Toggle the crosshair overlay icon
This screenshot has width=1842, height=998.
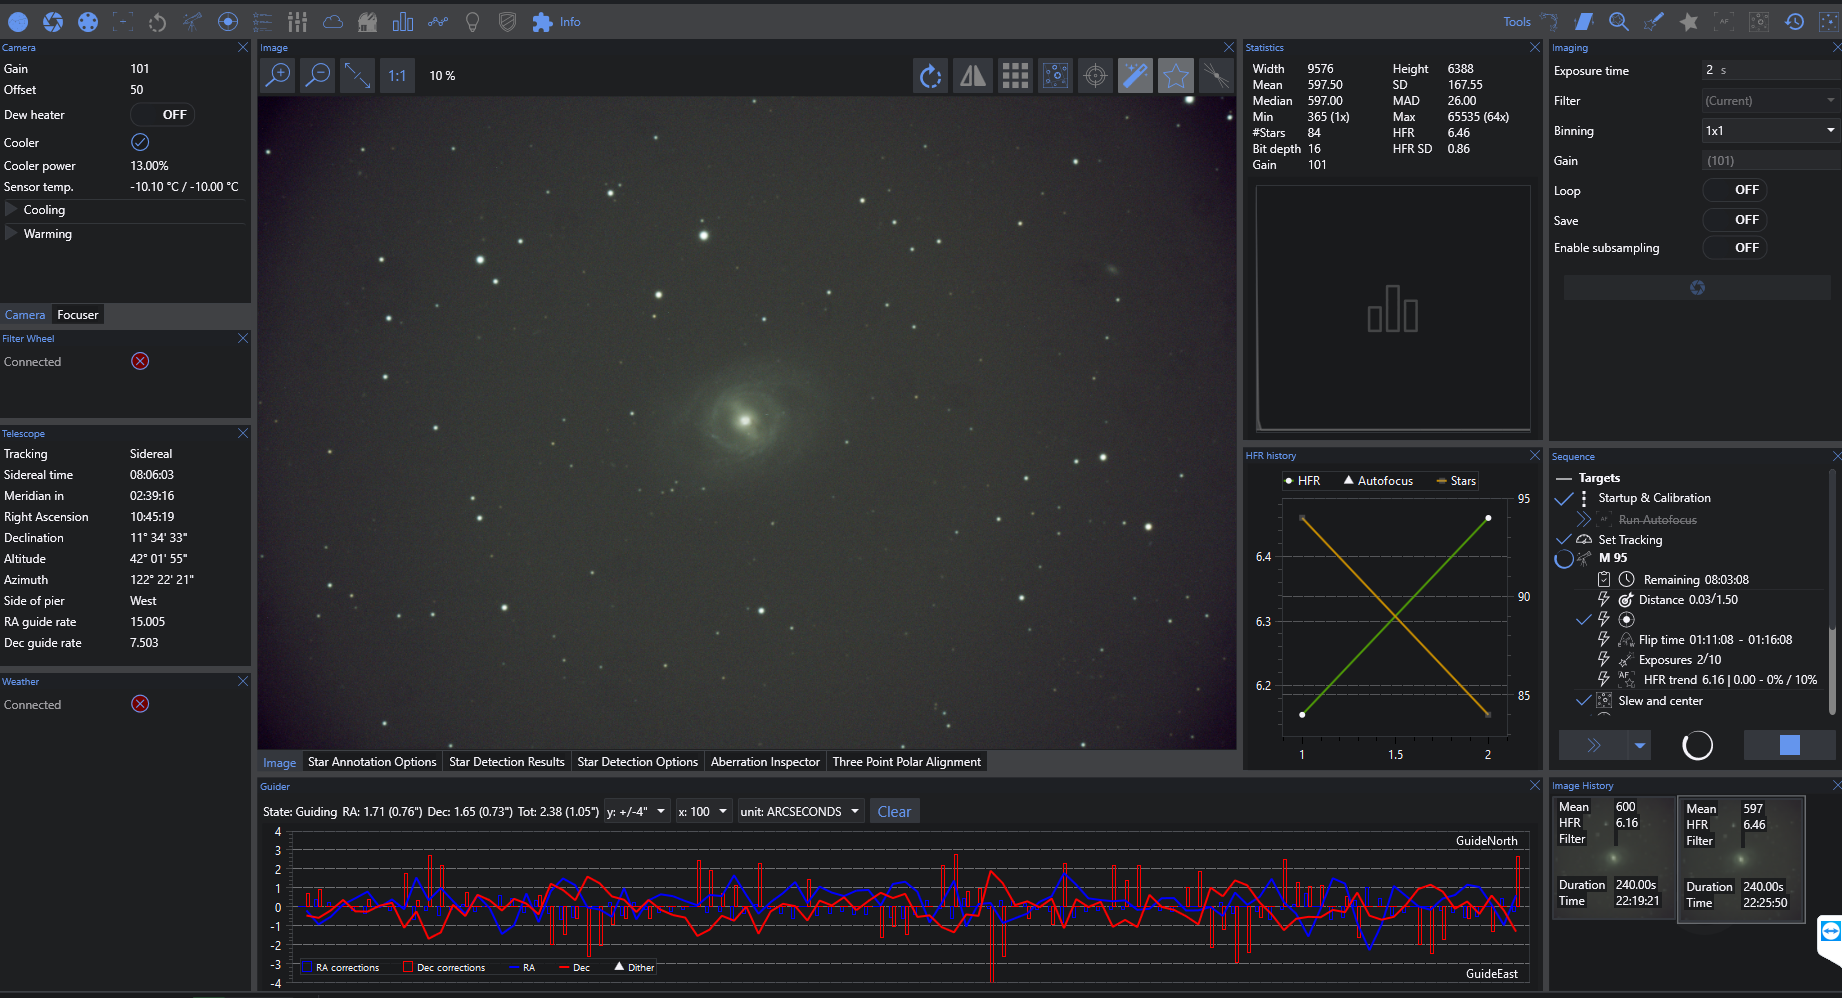point(1095,75)
